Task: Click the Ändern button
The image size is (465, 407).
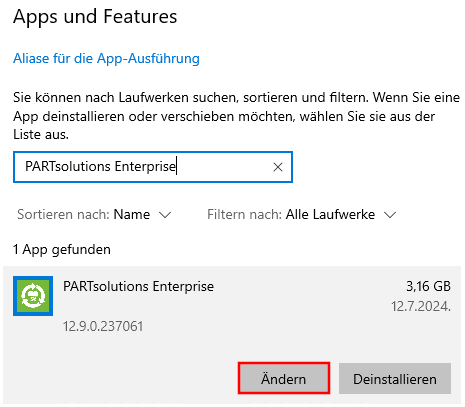Action: 284,378
